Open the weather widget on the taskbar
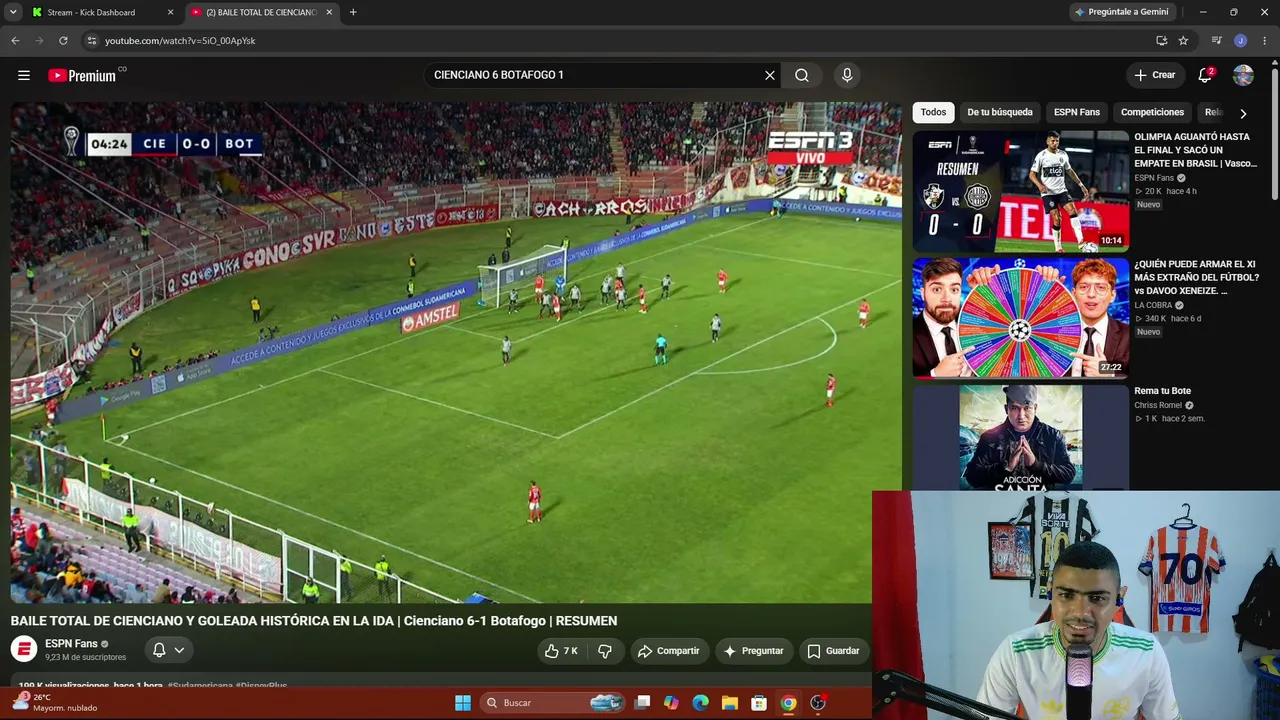The width and height of the screenshot is (1280, 720). (x=56, y=702)
